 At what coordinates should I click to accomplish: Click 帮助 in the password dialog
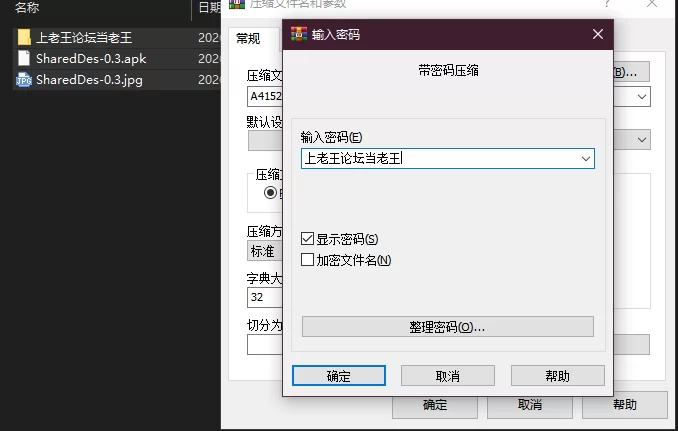[557, 376]
